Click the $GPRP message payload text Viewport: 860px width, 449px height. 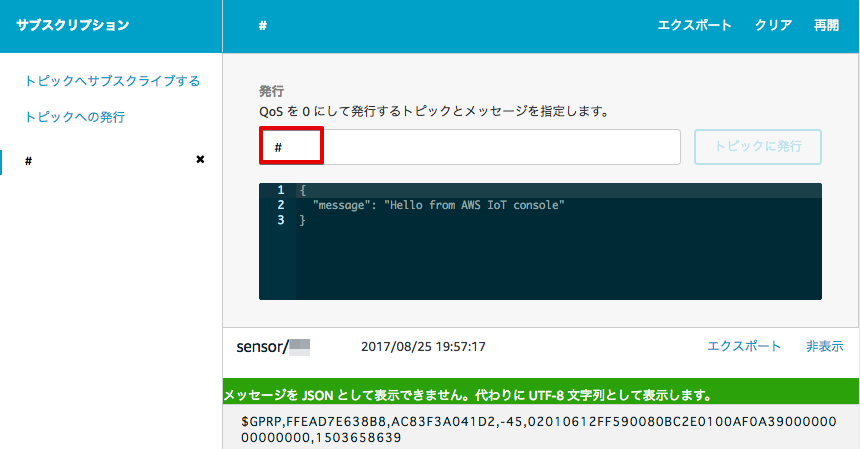point(539,429)
